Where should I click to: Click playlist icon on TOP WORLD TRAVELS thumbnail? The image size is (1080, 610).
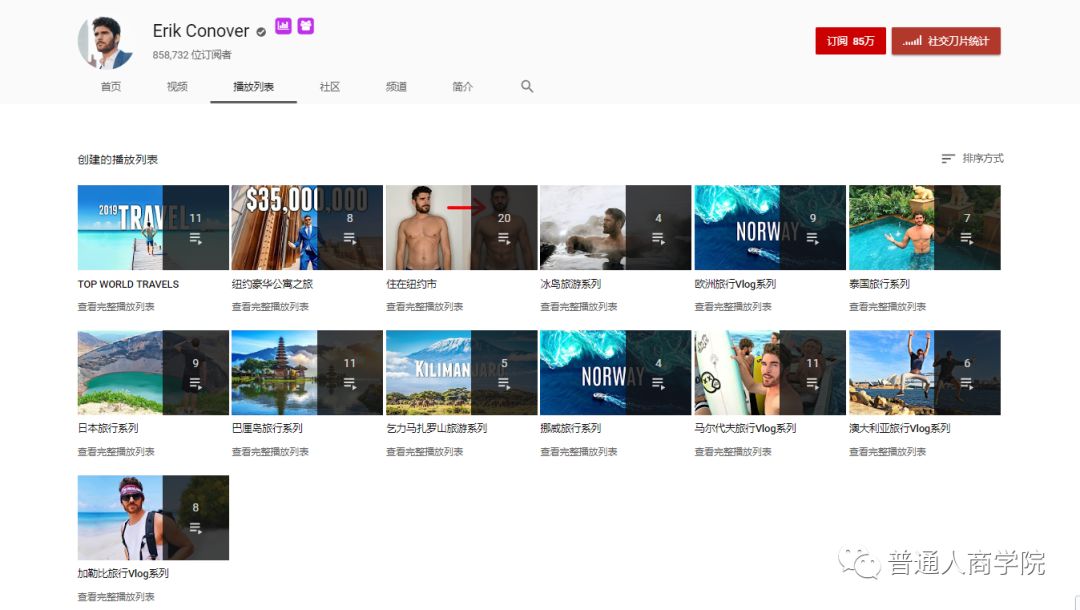coord(195,238)
